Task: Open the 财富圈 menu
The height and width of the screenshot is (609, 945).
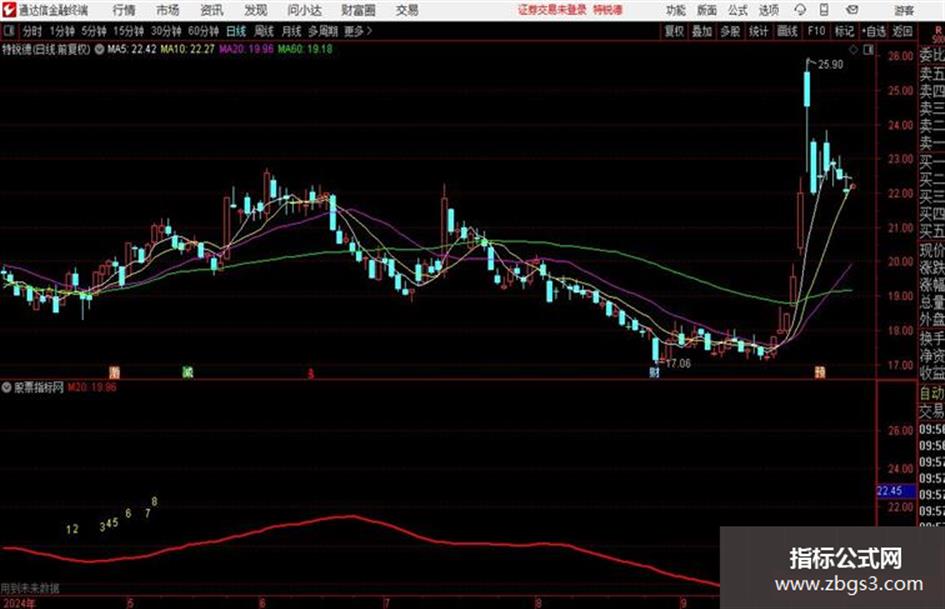Action: pyautogui.click(x=358, y=10)
